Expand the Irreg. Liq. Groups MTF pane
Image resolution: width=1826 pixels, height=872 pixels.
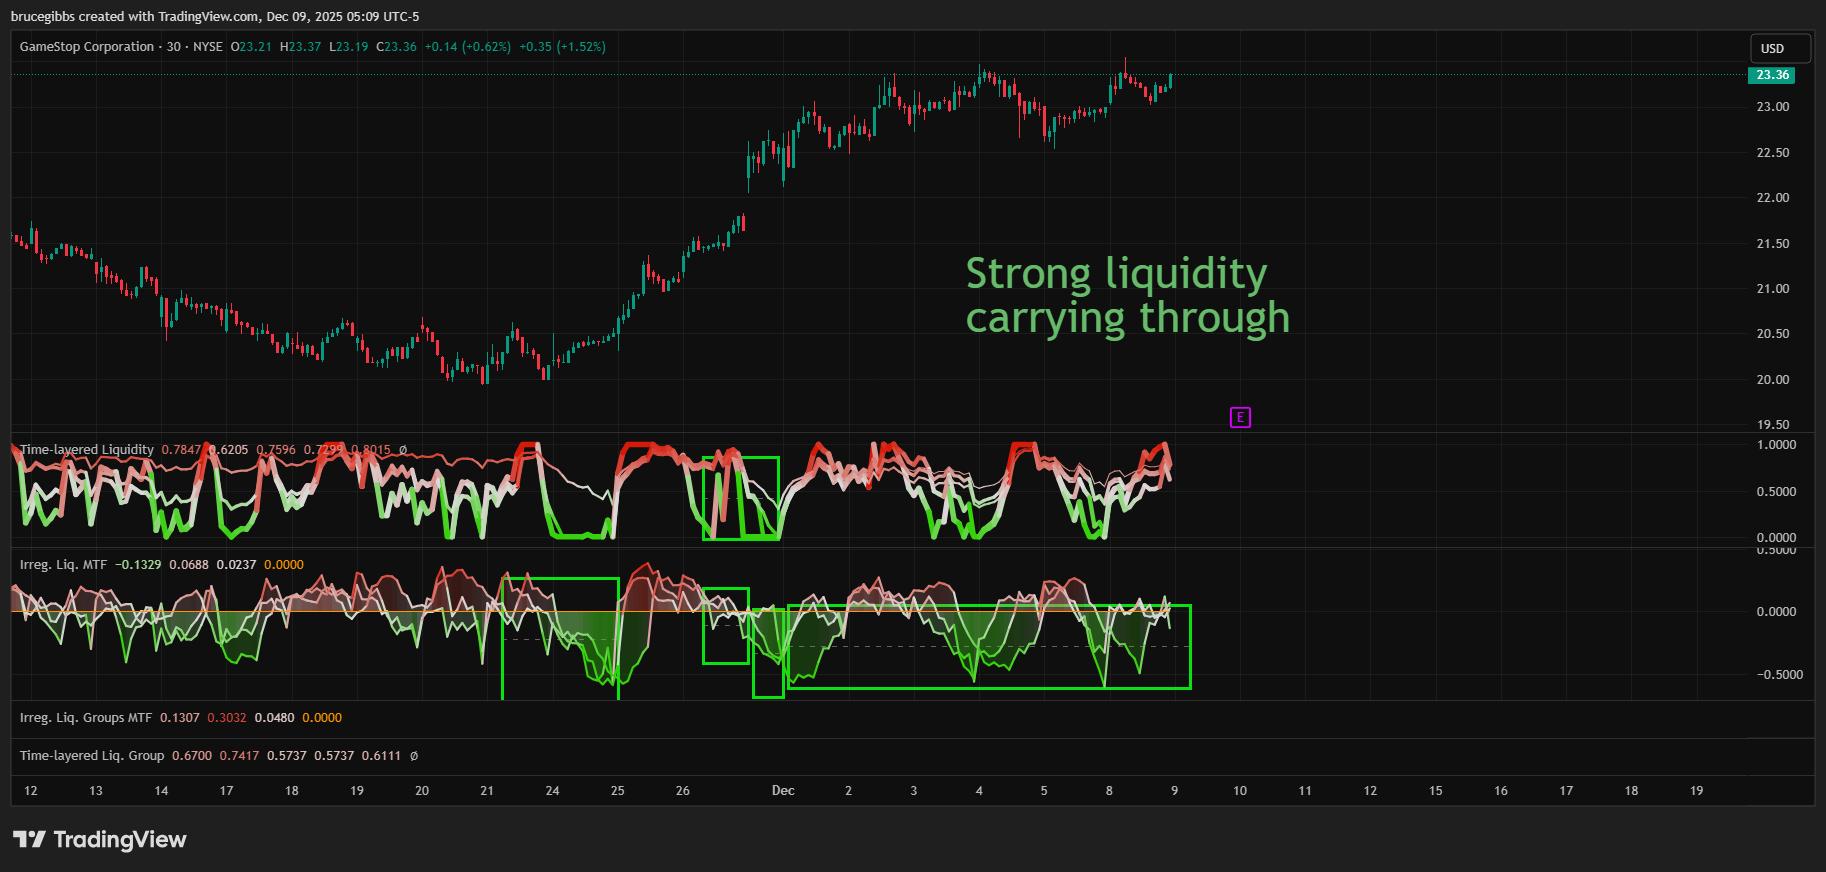click(86, 718)
